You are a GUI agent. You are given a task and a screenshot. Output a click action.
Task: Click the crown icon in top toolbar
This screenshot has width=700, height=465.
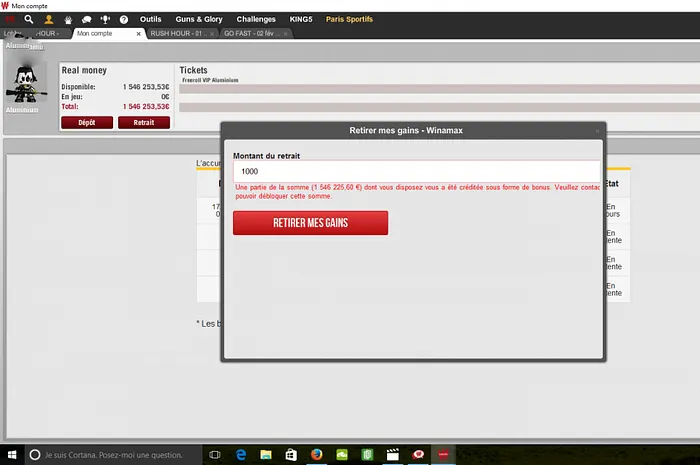pos(67,19)
